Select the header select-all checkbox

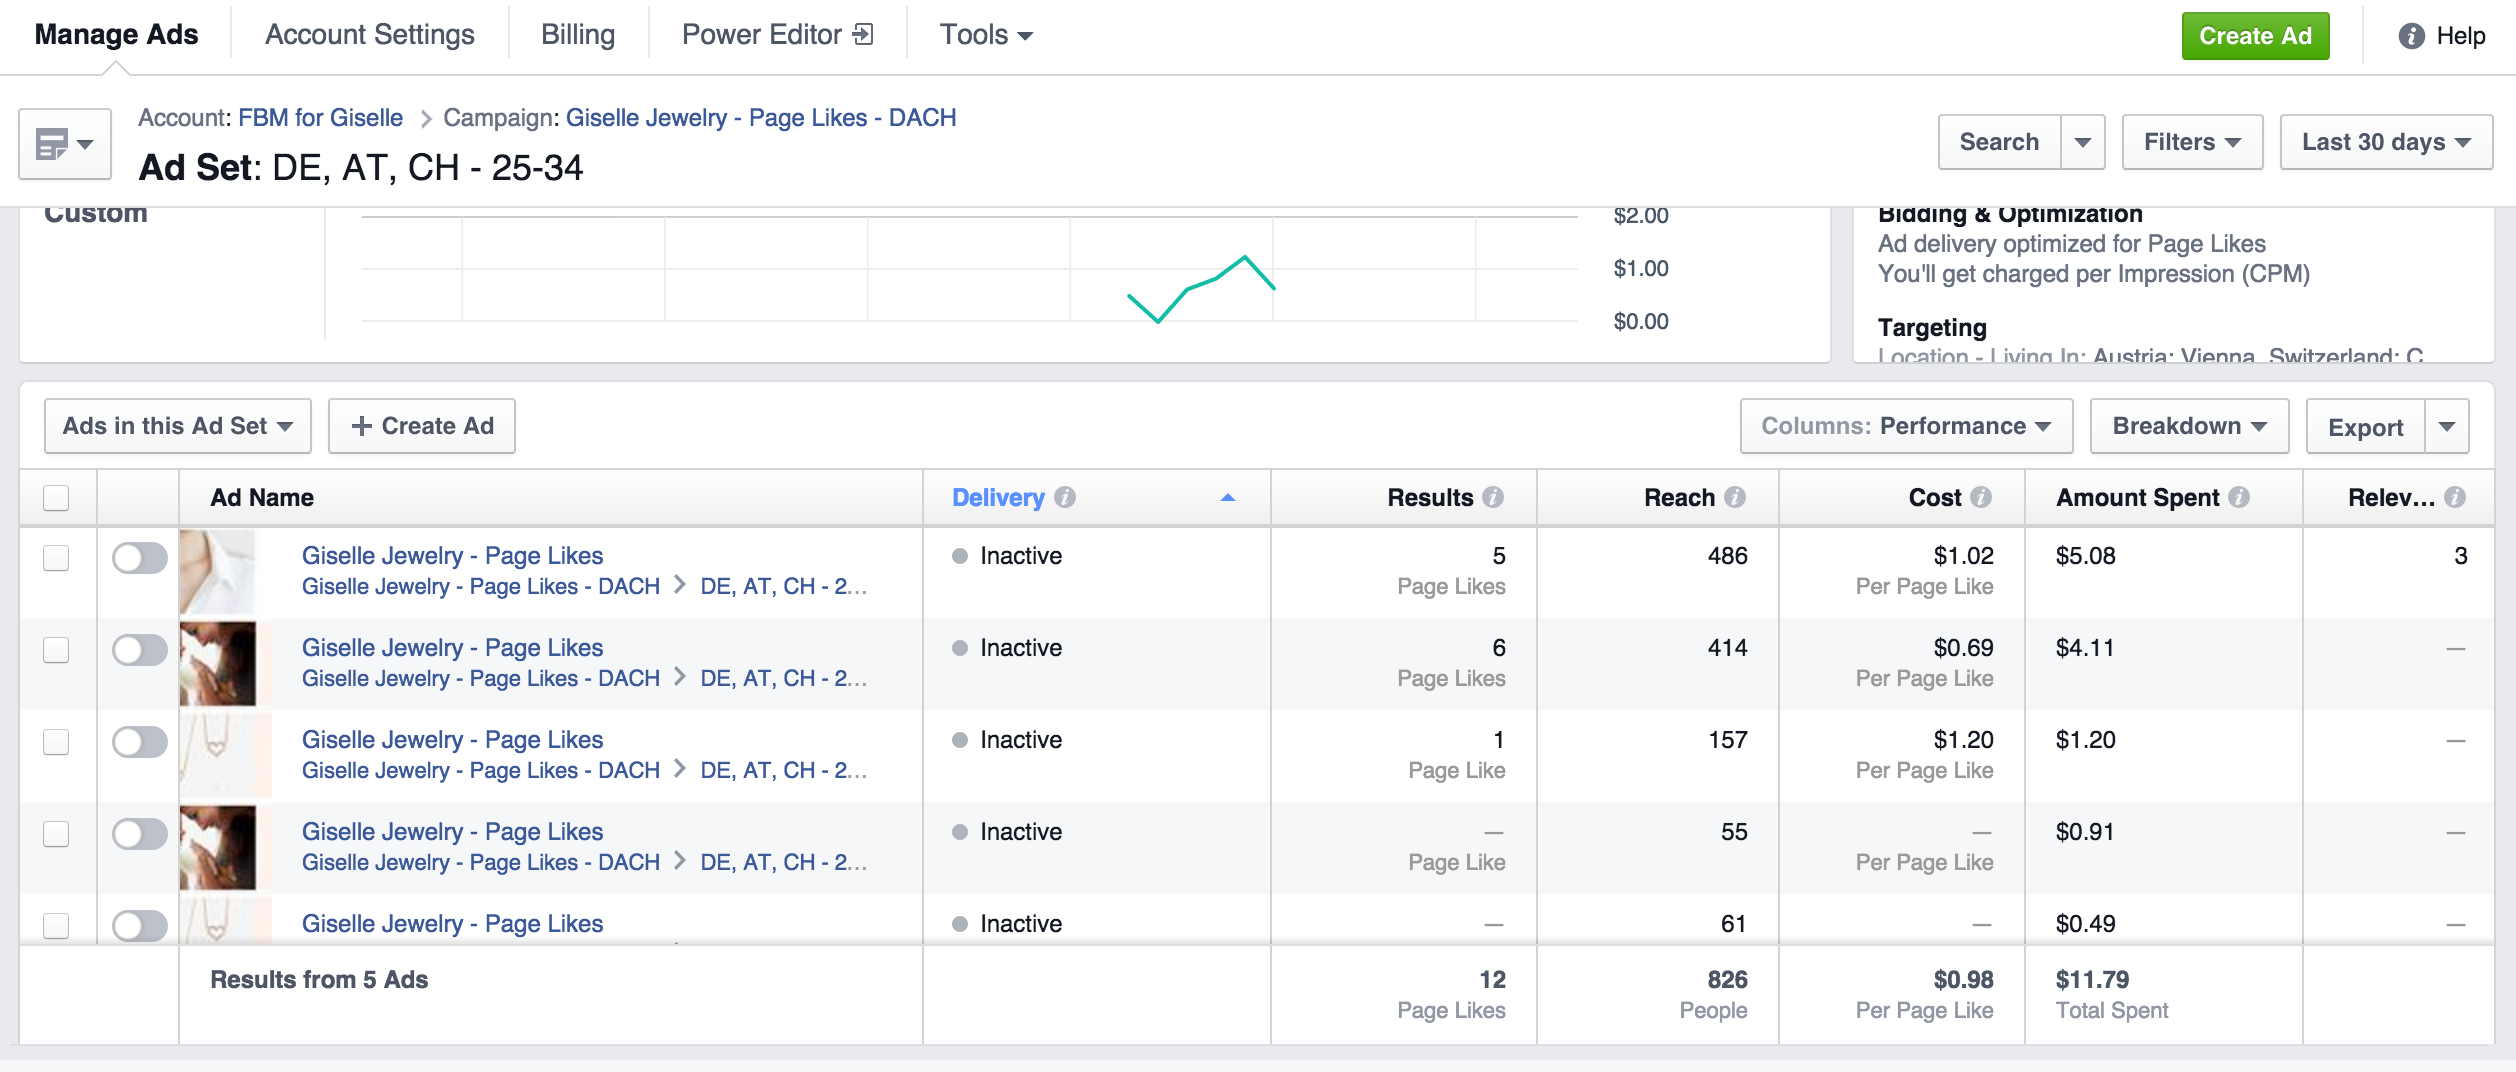point(56,498)
